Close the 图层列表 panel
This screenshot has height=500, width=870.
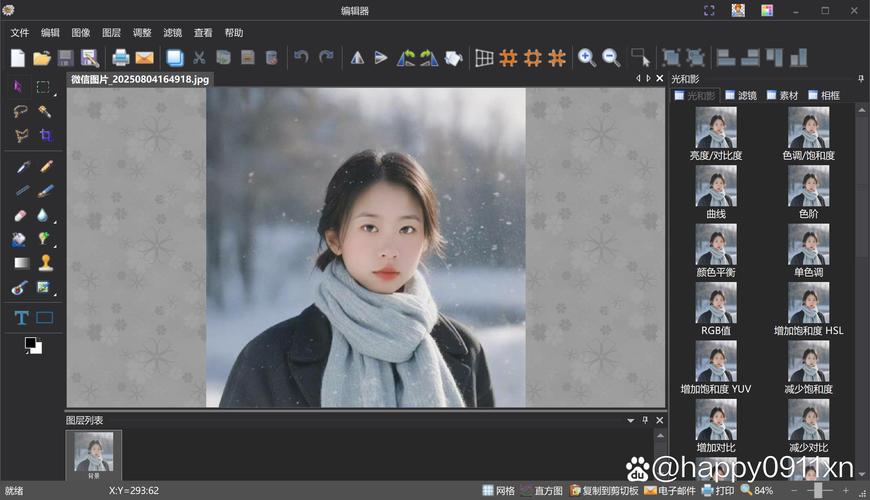click(660, 420)
